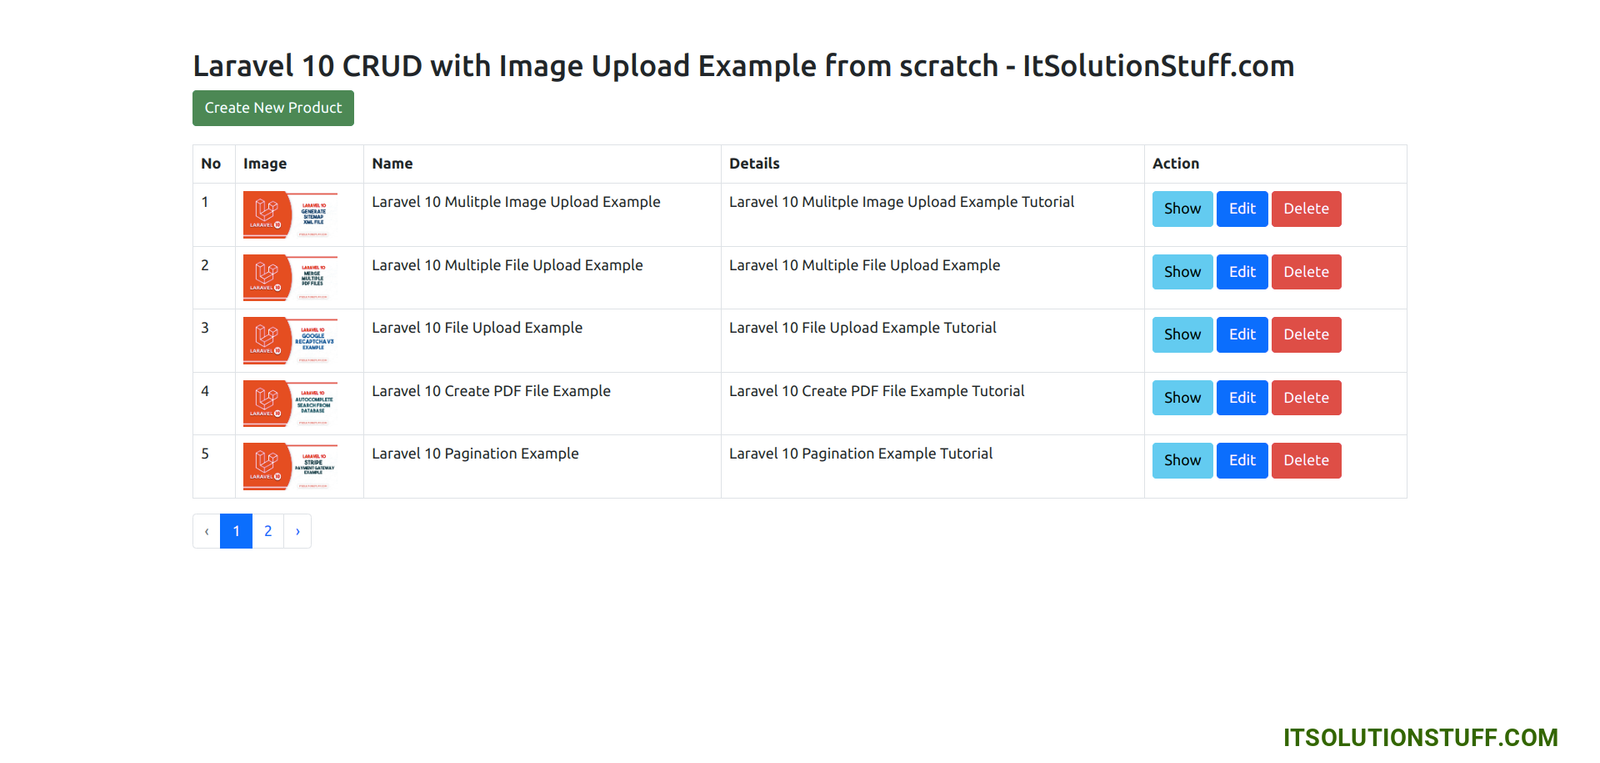This screenshot has width=1600, height=763.
Task: Delete the Laravel 10 File Upload product
Action: pyautogui.click(x=1306, y=335)
